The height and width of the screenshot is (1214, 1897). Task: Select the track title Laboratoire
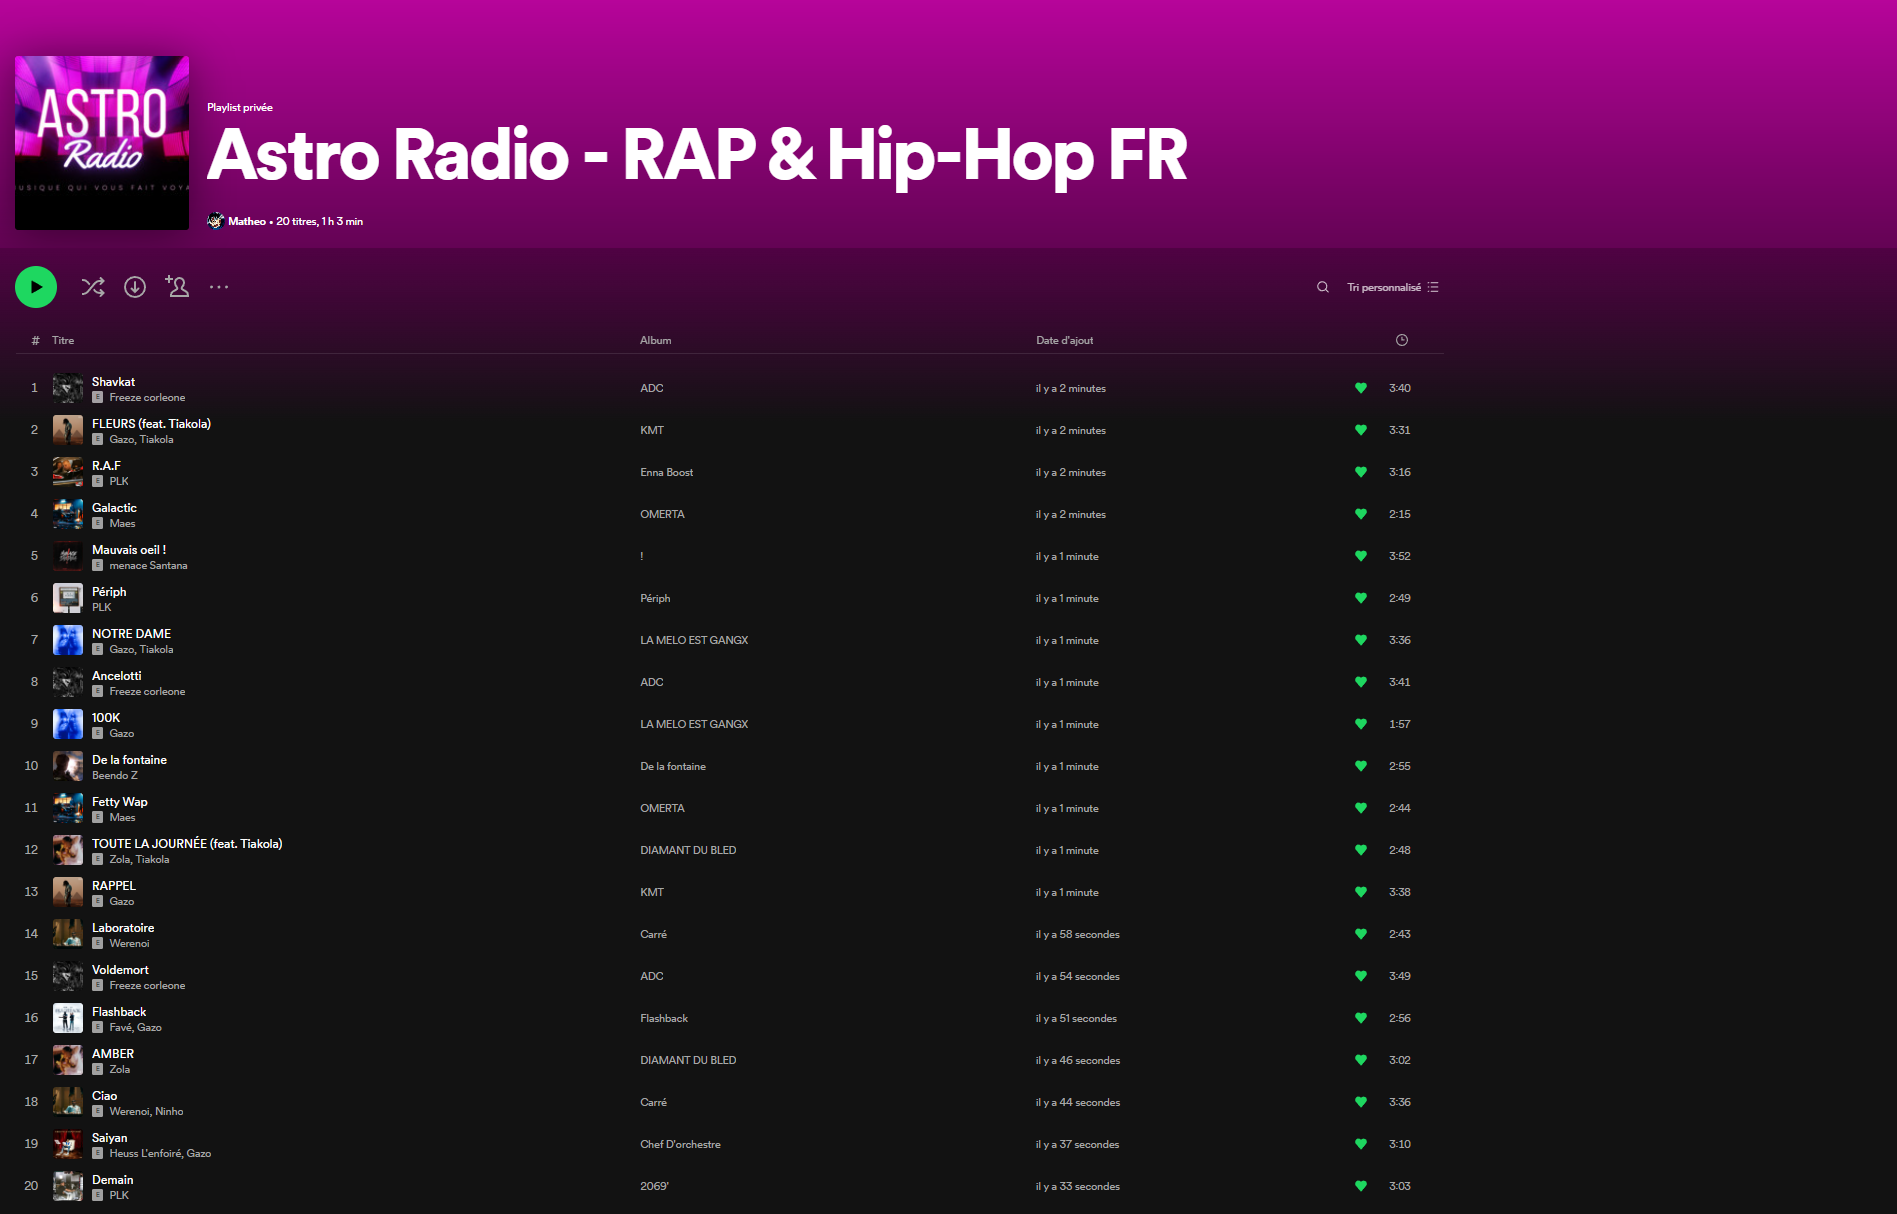(123, 928)
